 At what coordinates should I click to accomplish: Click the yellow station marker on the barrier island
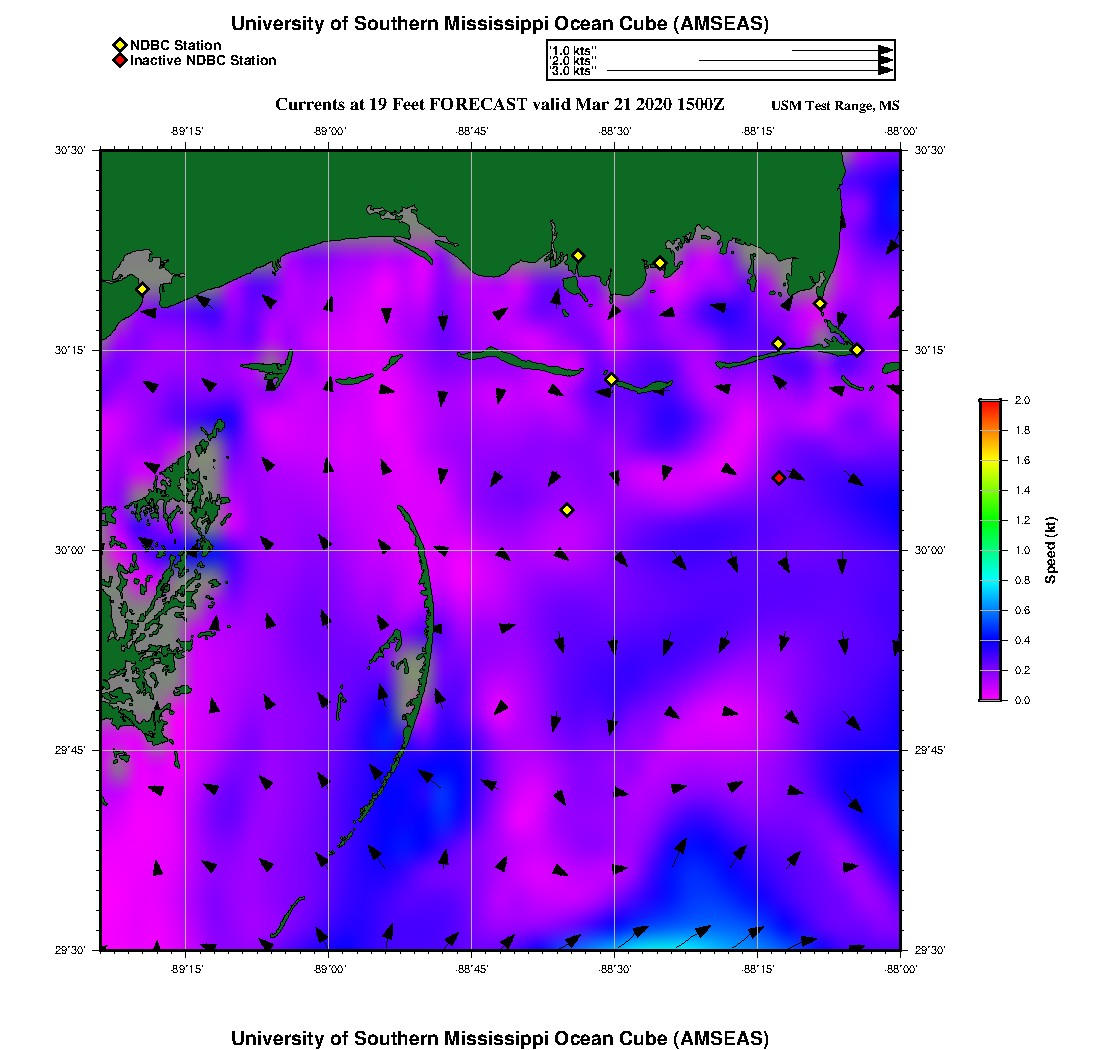(x=612, y=379)
